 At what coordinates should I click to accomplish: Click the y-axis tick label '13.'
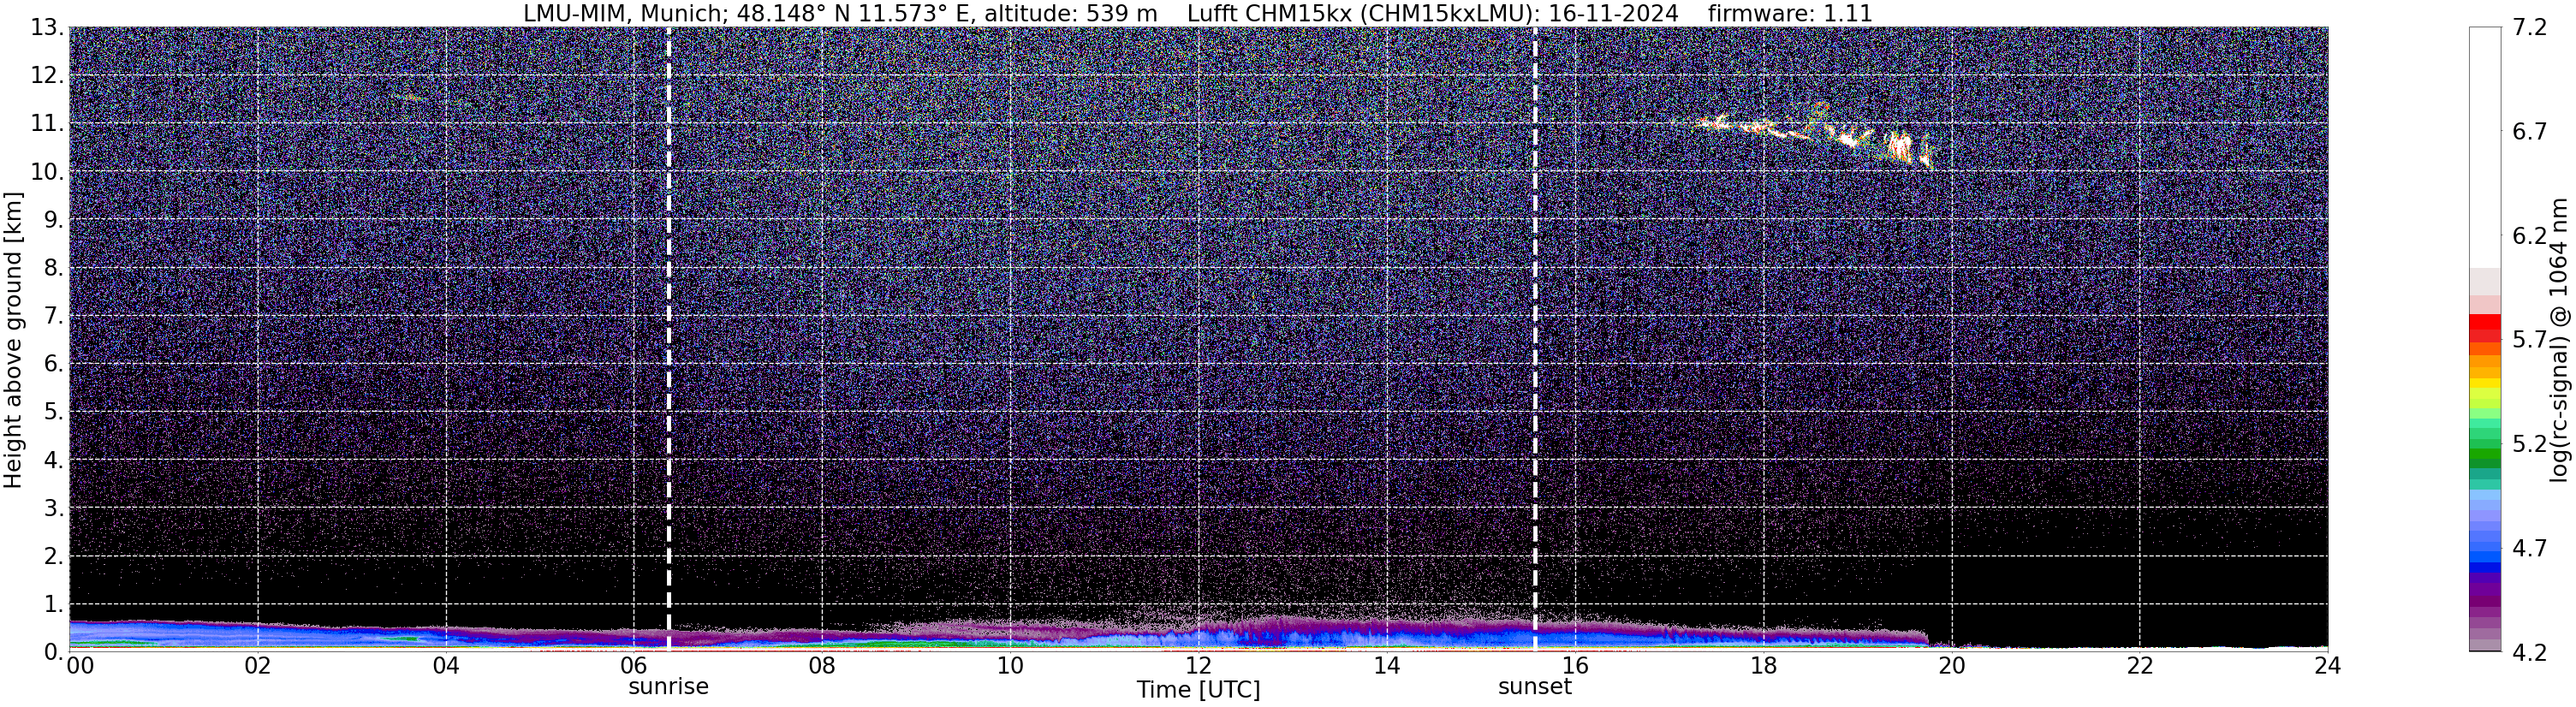[x=47, y=28]
